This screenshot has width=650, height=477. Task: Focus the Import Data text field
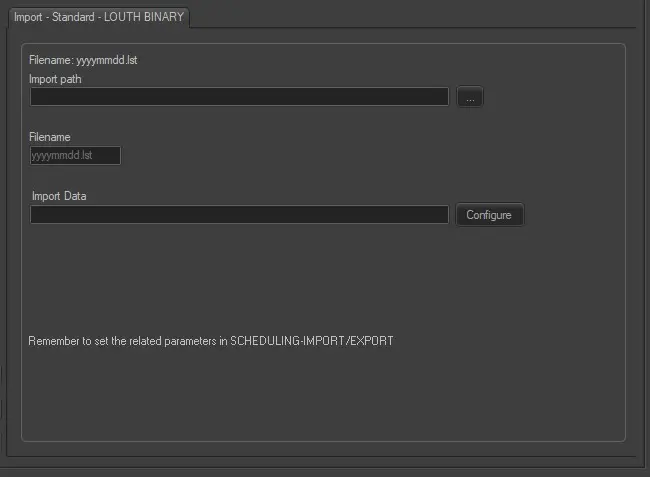click(x=239, y=215)
